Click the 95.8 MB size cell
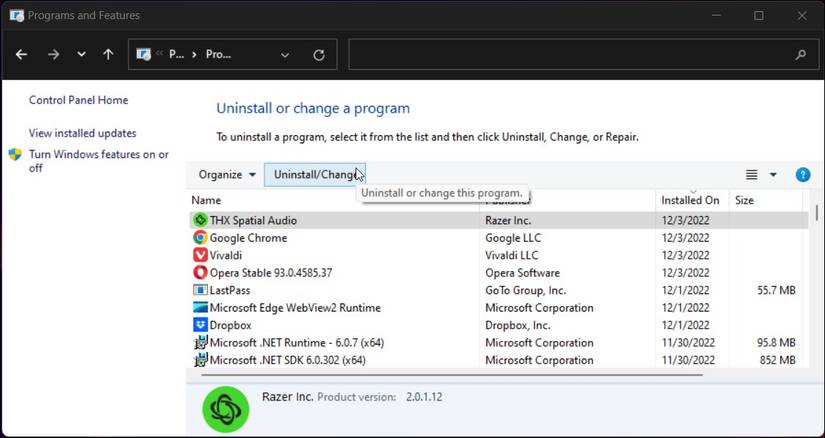The width and height of the screenshot is (825, 438). 776,343
